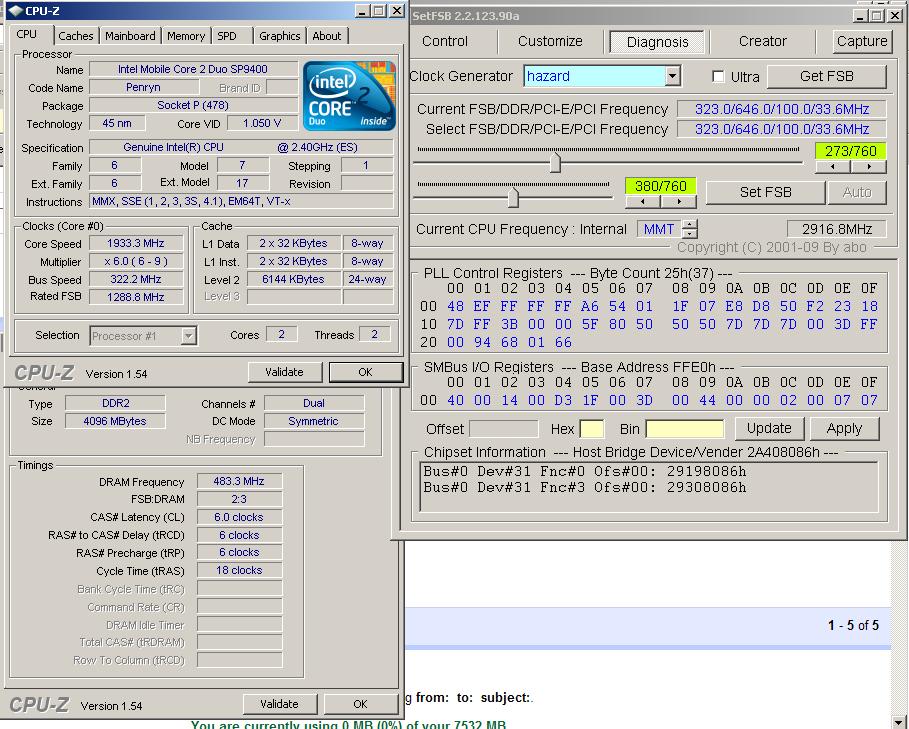Image resolution: width=909 pixels, height=729 pixels.
Task: Expand the Clock Generator dropdown
Action: [x=672, y=76]
